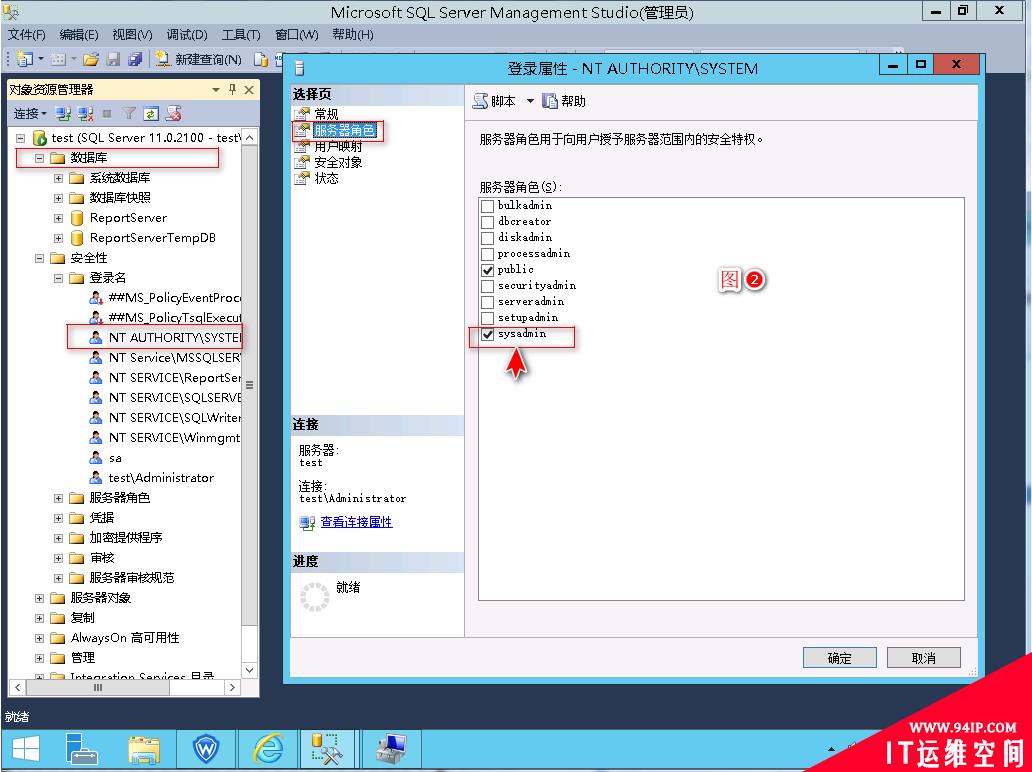This screenshot has width=1032, height=772.
Task: Check the dbcreator role checkbox
Action: point(488,222)
